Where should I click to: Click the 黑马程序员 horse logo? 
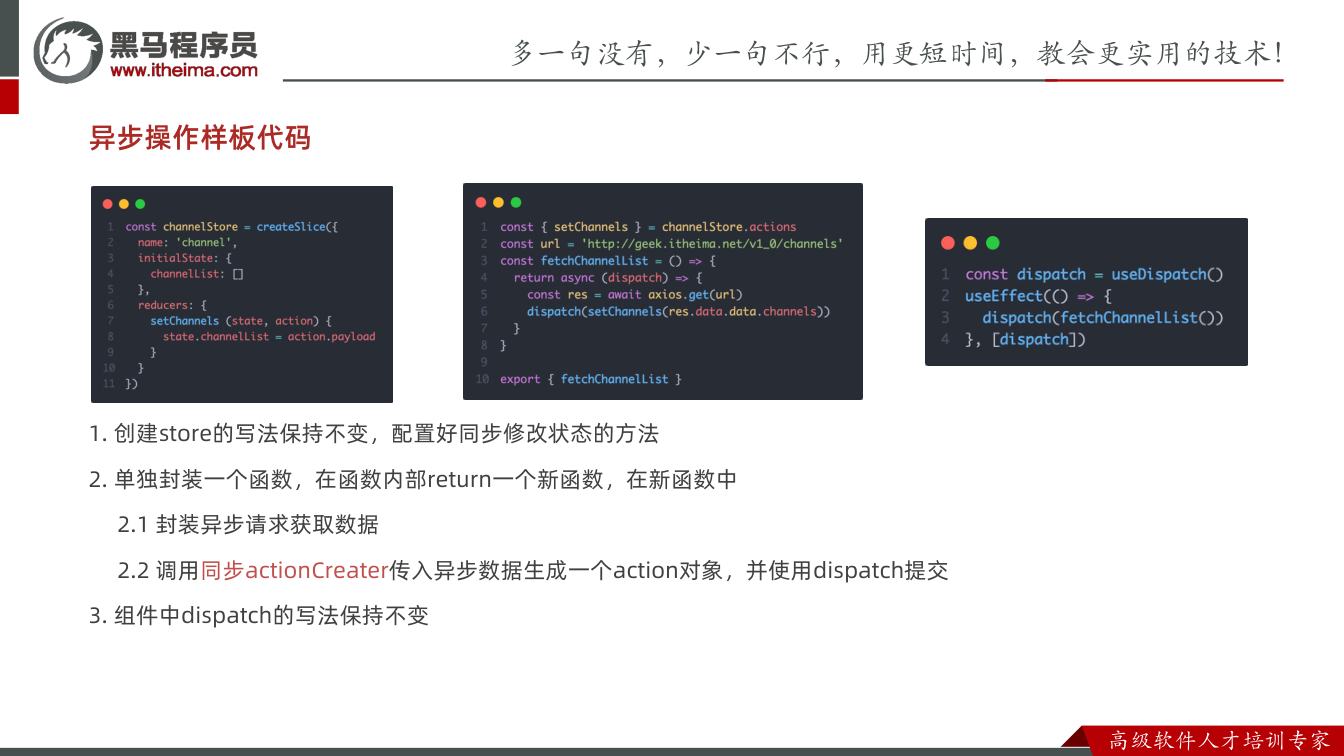(68, 50)
